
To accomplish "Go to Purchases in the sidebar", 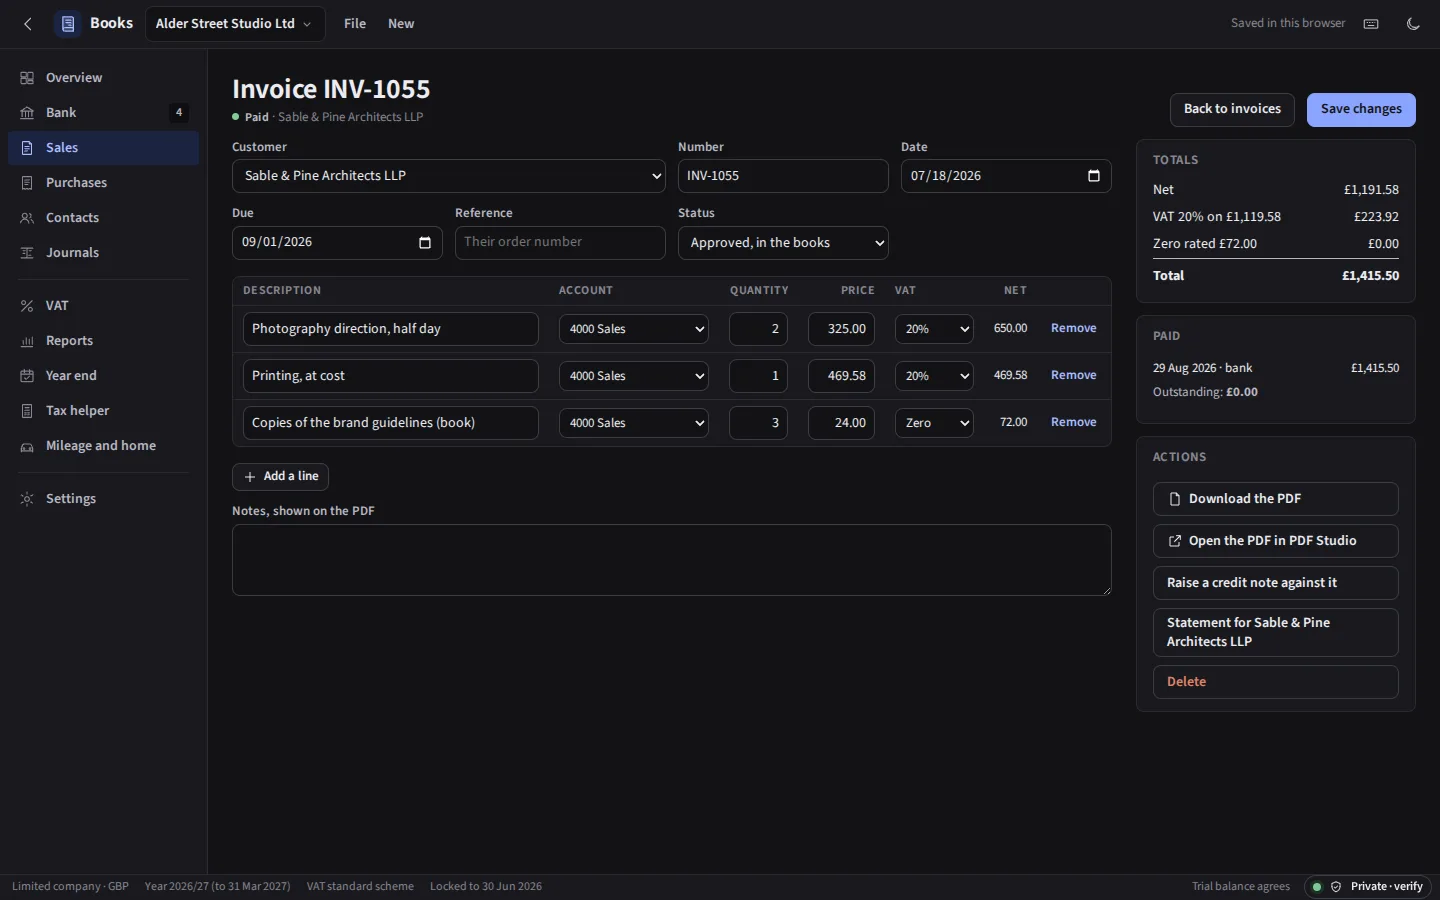I will point(103,183).
